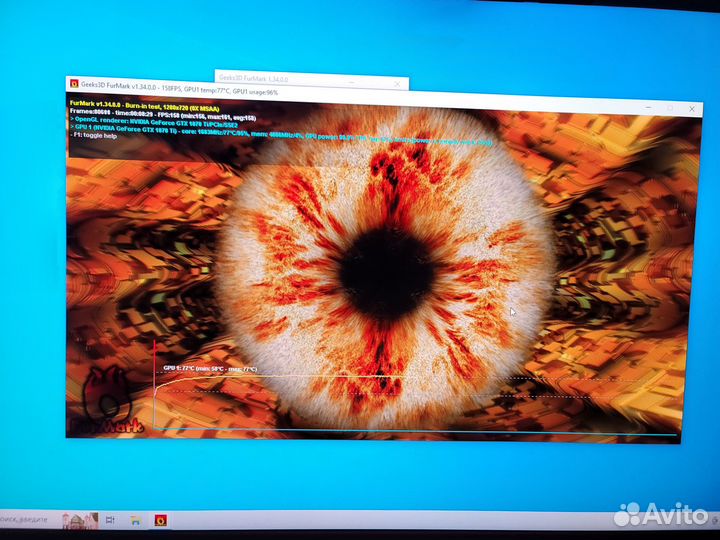Click the FurMark logo in the render

coord(108,400)
